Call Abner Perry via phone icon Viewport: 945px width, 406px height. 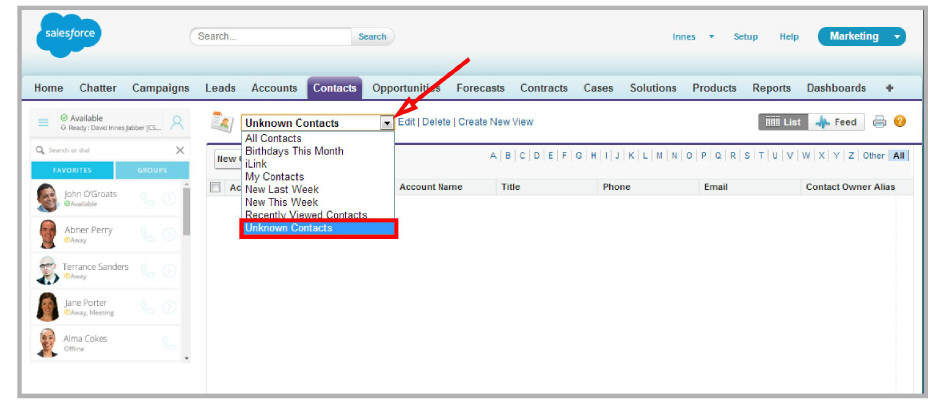(x=148, y=234)
